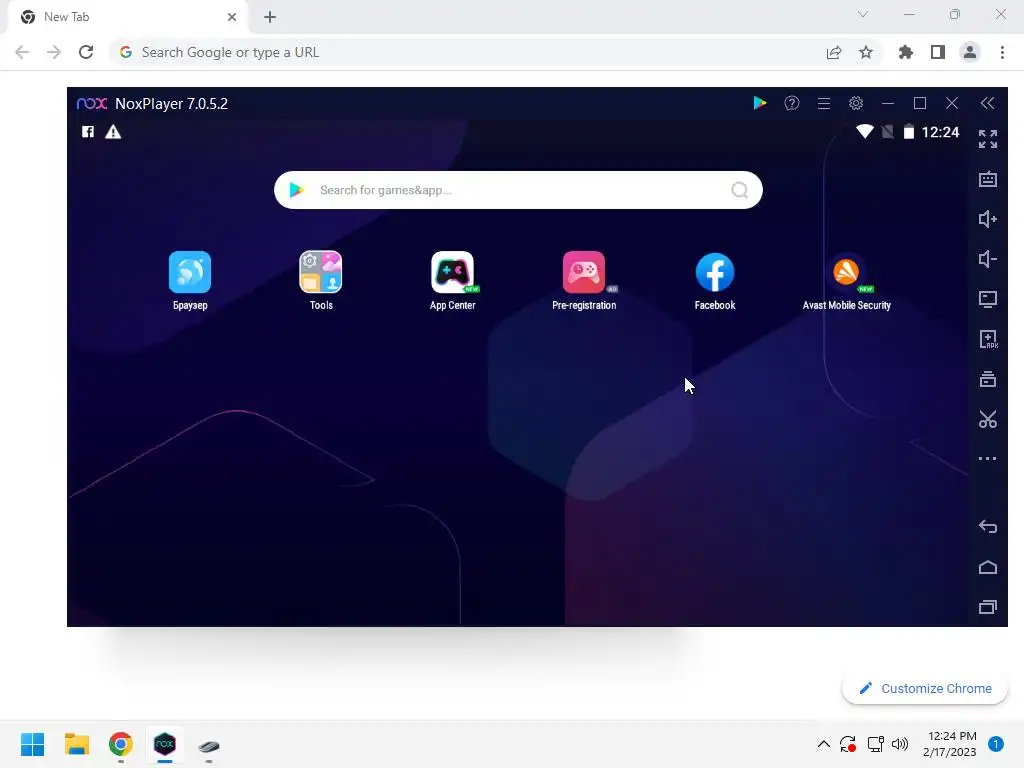The image size is (1024, 768).
Task: Select the Chrome New Tab tab
Action: (x=129, y=17)
